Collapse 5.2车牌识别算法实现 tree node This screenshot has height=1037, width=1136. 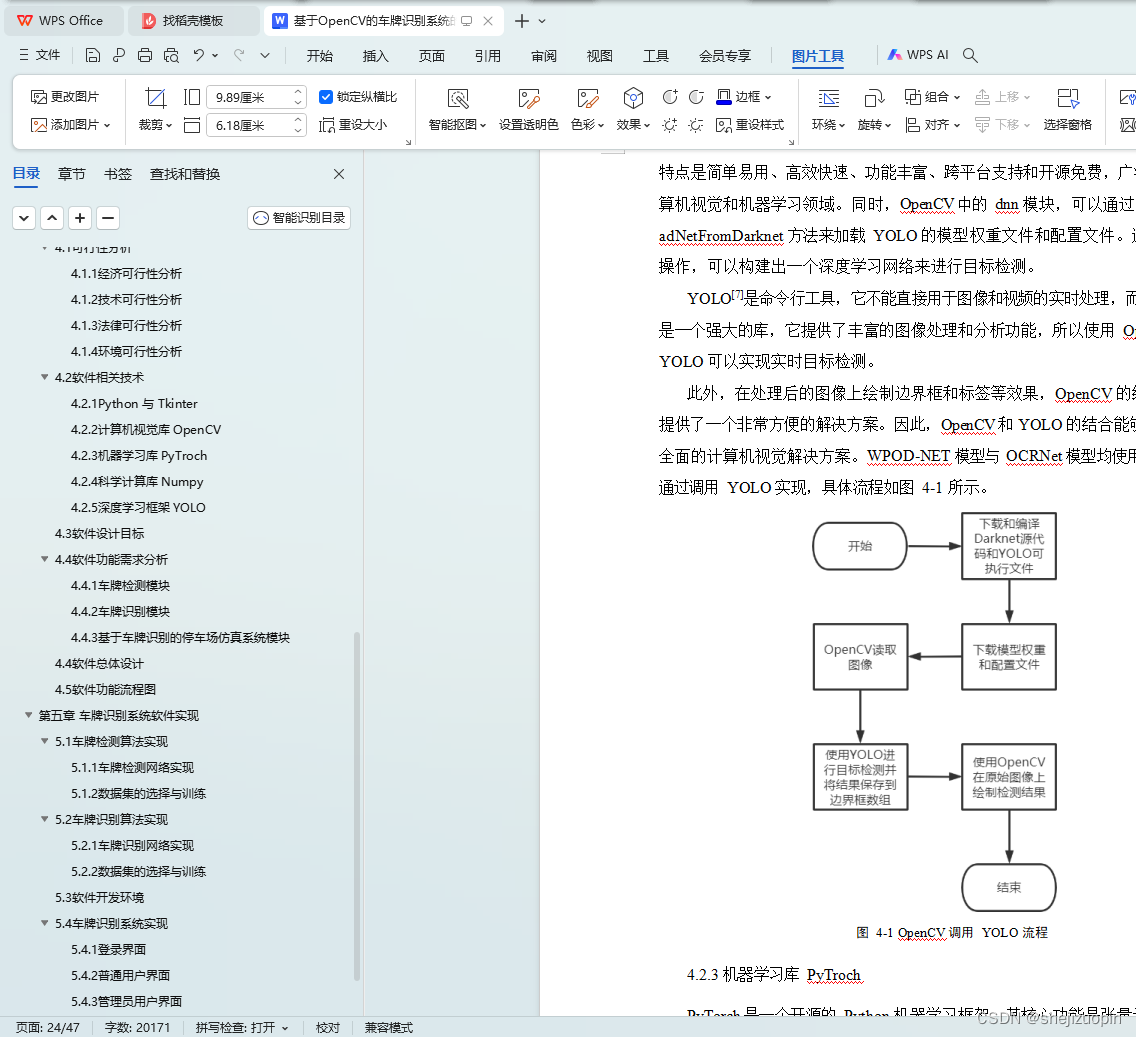coord(44,820)
